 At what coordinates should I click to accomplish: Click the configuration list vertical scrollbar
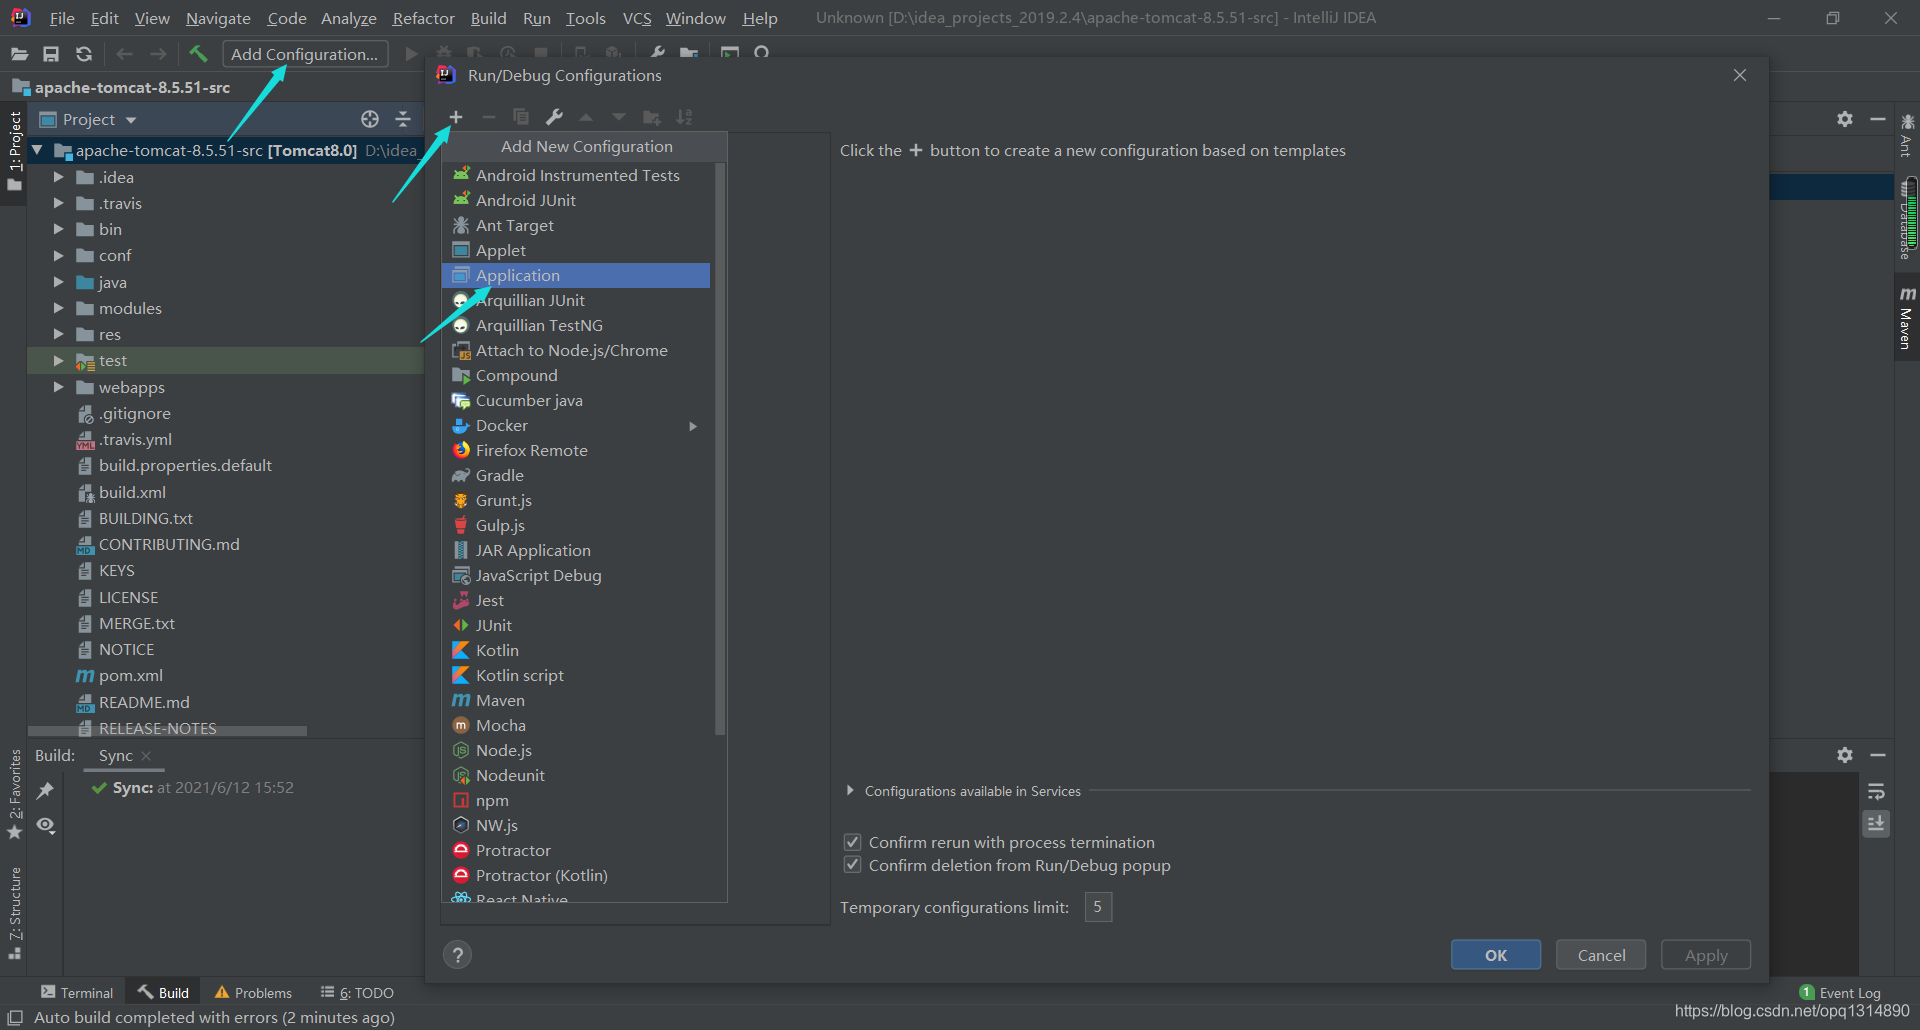coord(720,450)
